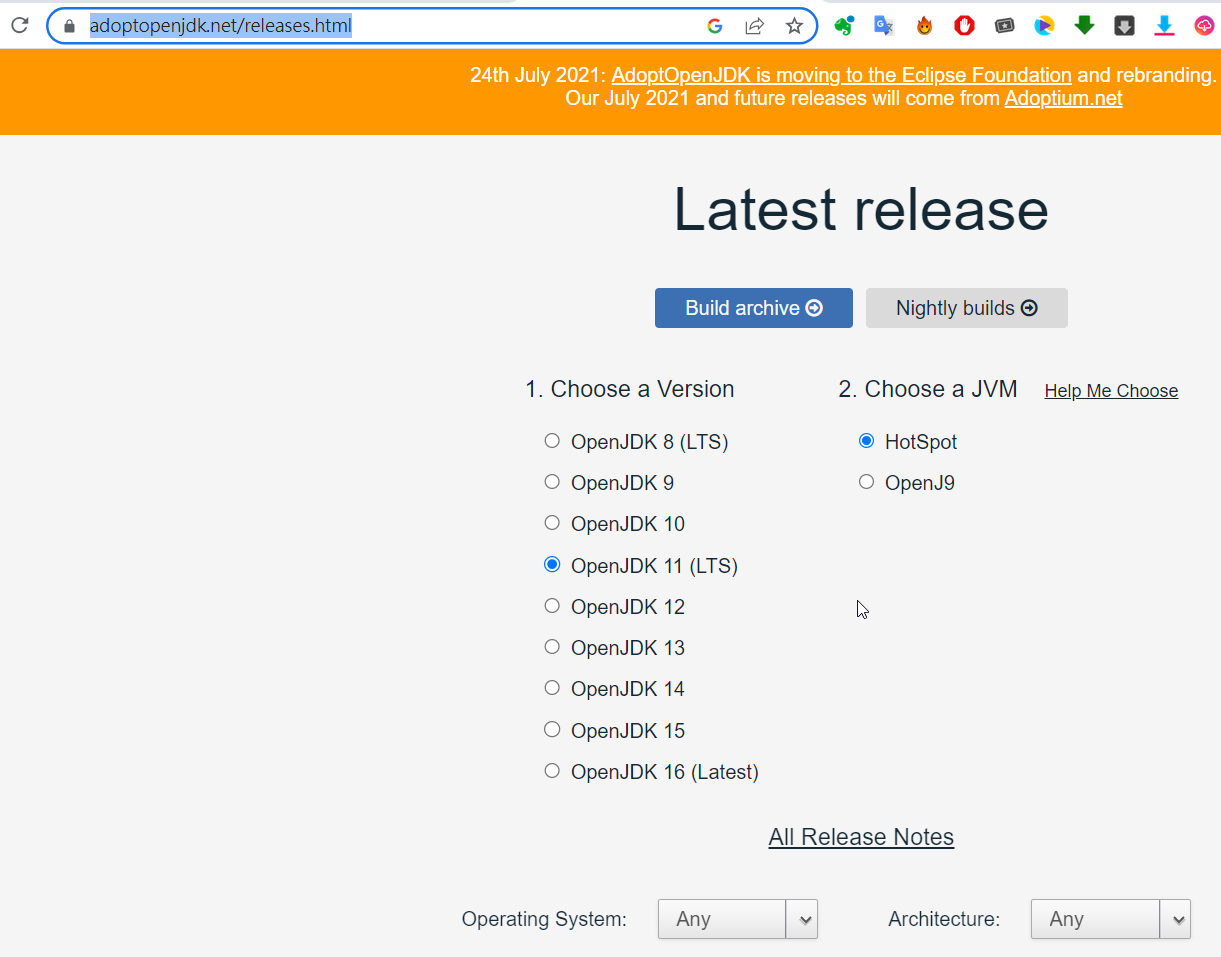
Task: Open All Release Notes link
Action: (861, 837)
